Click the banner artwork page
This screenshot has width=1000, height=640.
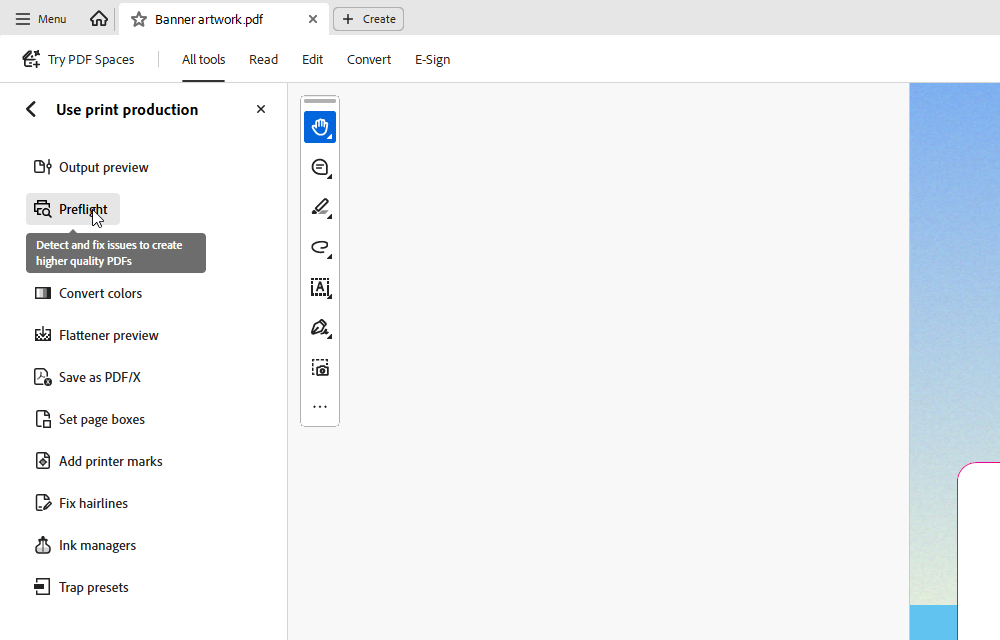click(x=955, y=361)
